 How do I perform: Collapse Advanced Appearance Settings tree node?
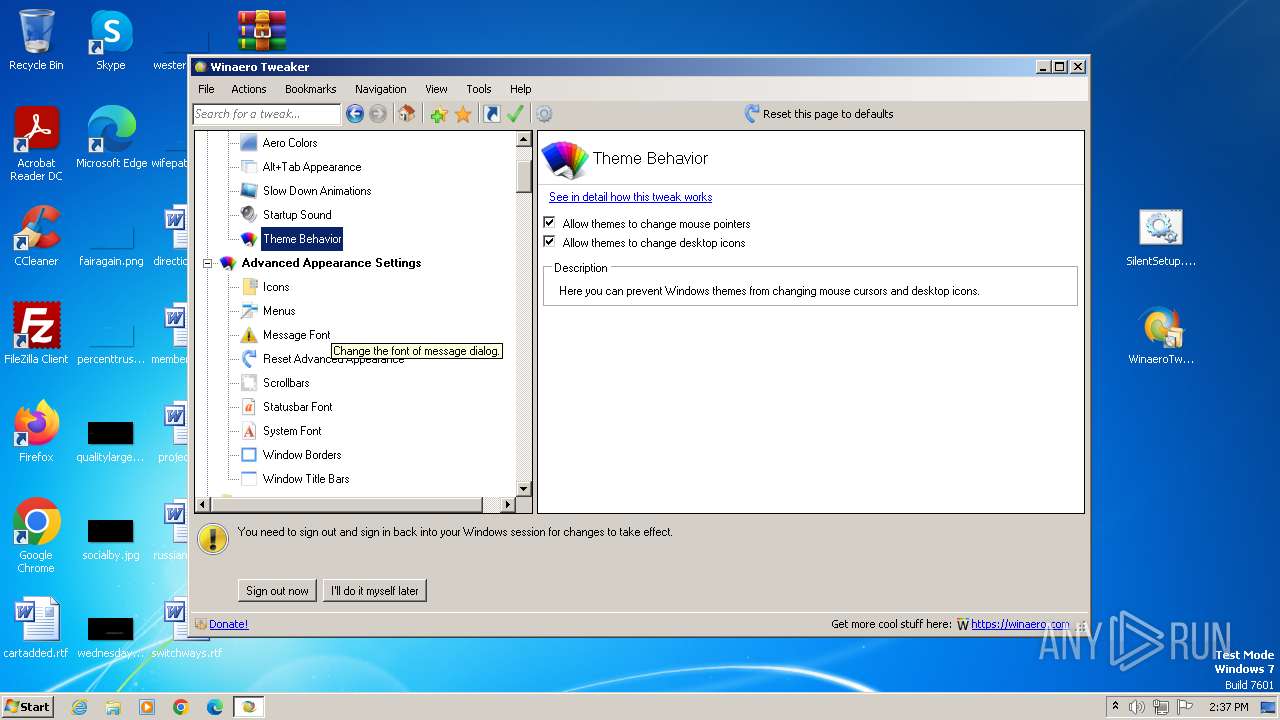(208, 264)
